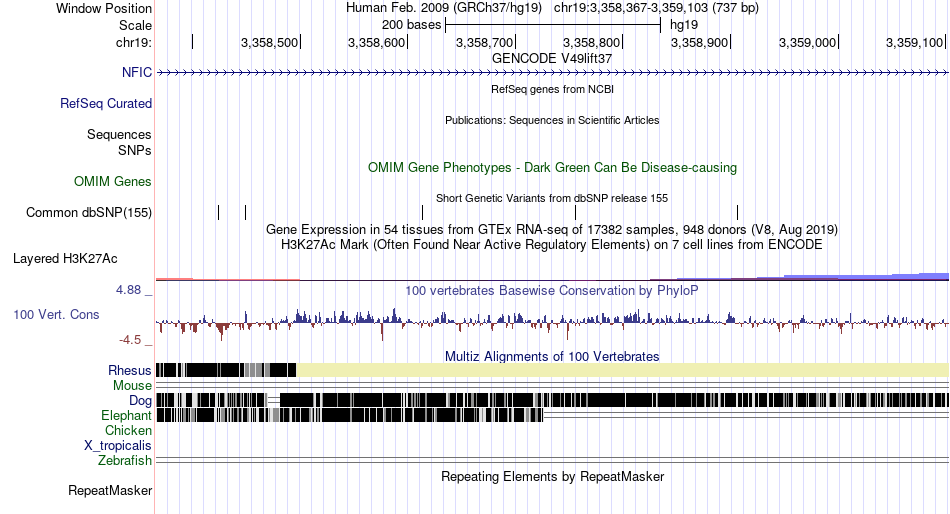The width and height of the screenshot is (950, 514).
Task: Click the 3,359,100 ruler position
Action: point(914,42)
